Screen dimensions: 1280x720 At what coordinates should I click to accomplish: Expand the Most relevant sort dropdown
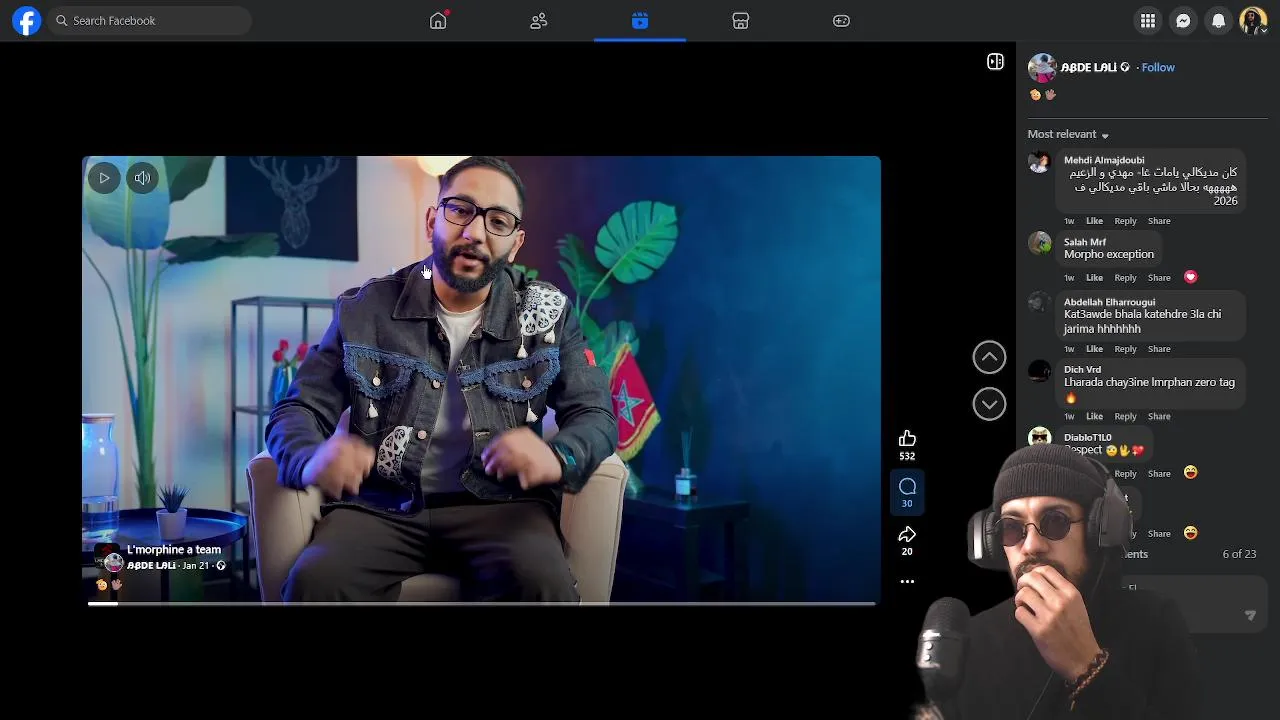[1068, 134]
